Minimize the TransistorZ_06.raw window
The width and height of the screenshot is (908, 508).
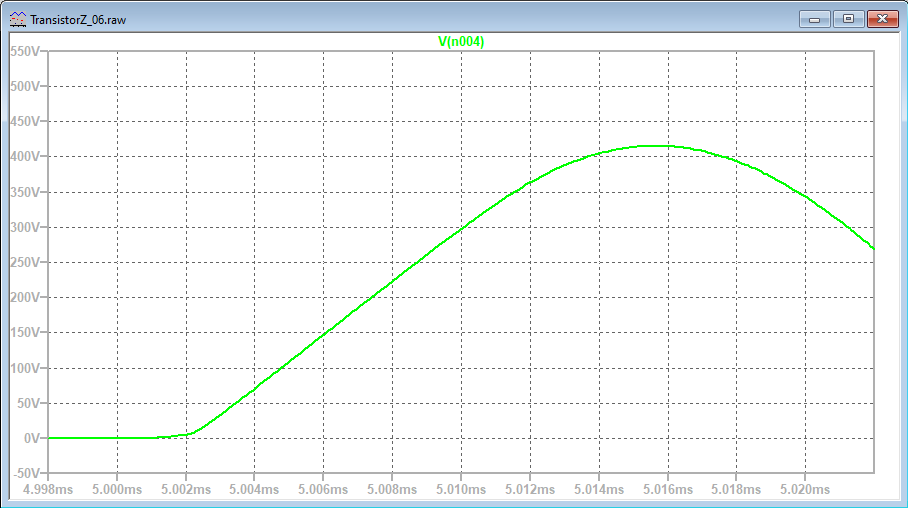click(817, 19)
